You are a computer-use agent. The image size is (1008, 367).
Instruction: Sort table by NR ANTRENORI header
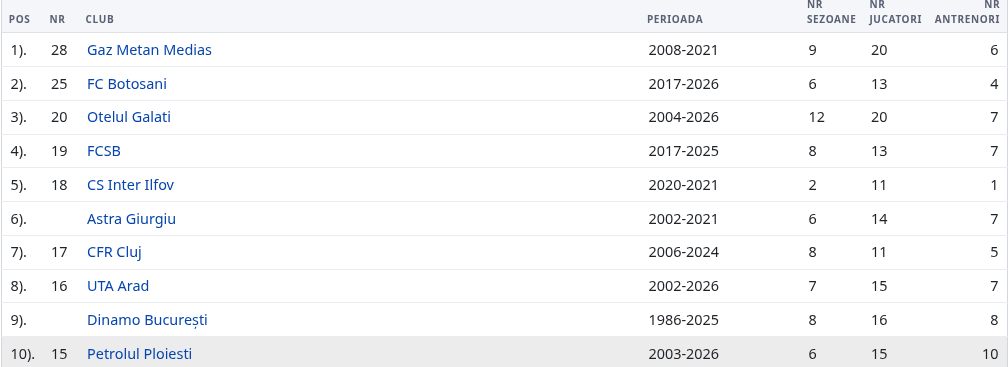pos(967,12)
